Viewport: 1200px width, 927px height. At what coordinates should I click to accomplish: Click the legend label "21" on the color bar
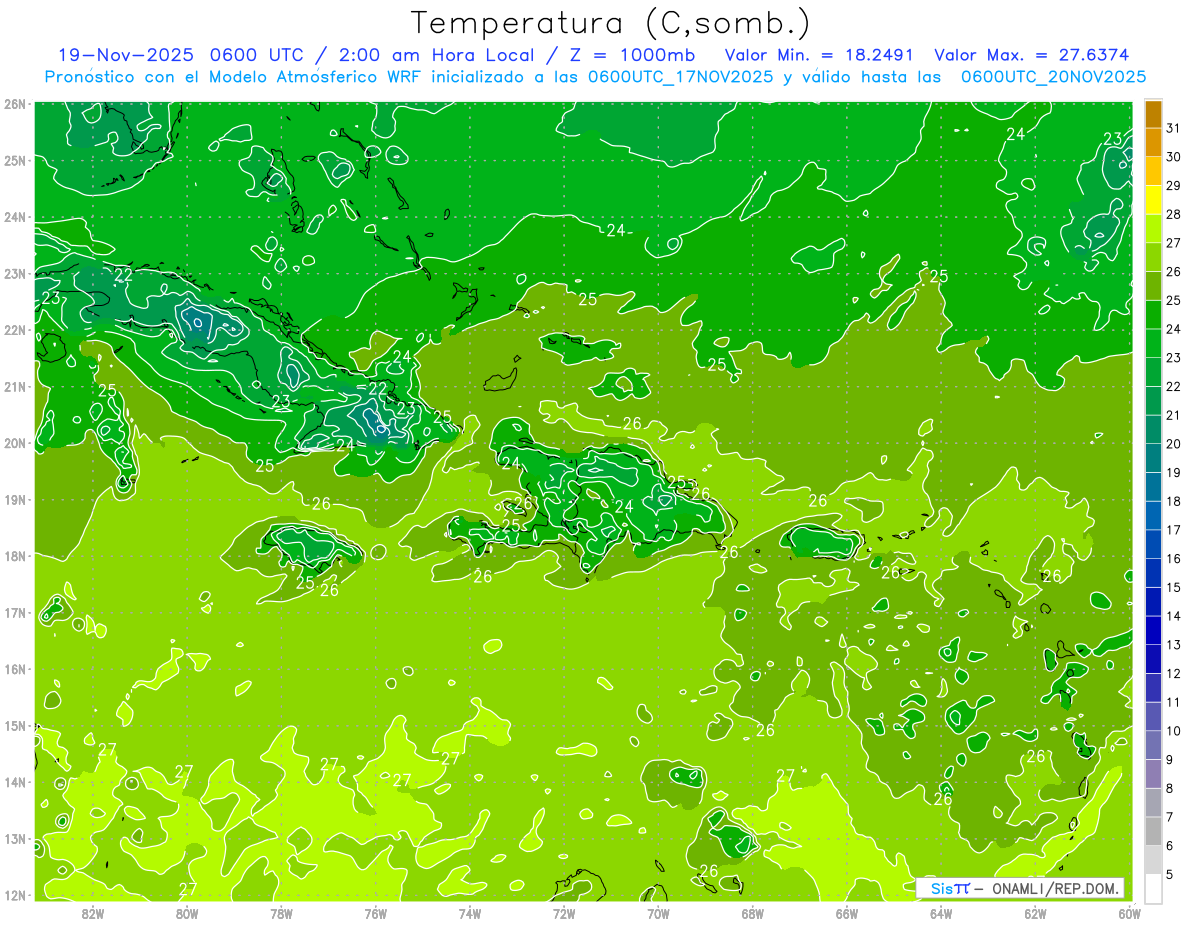point(1174,415)
